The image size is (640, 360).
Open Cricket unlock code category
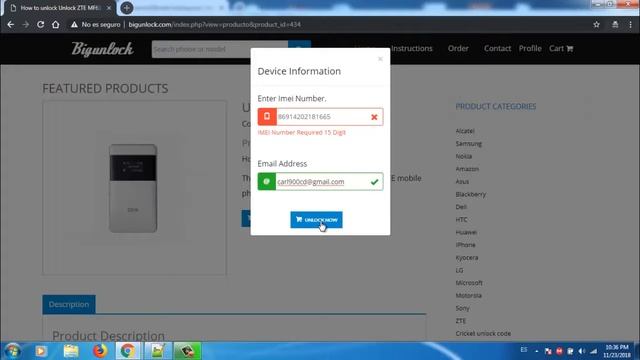(x=483, y=333)
